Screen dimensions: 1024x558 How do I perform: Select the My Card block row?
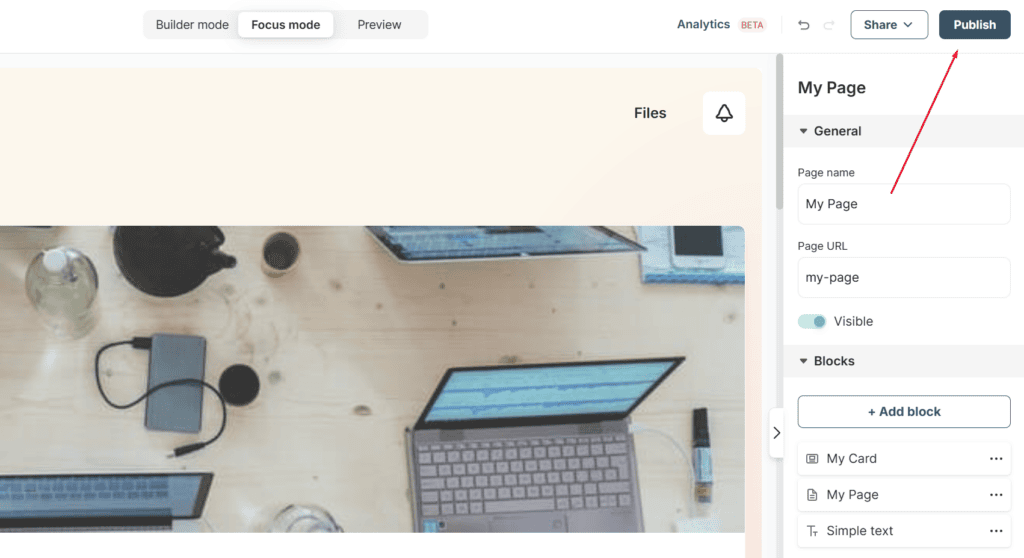904,459
